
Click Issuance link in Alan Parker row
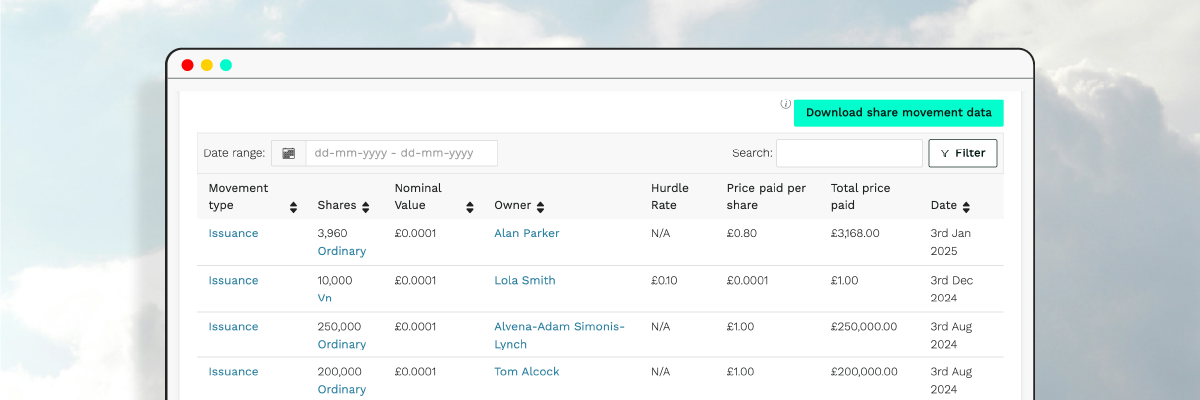pos(233,233)
